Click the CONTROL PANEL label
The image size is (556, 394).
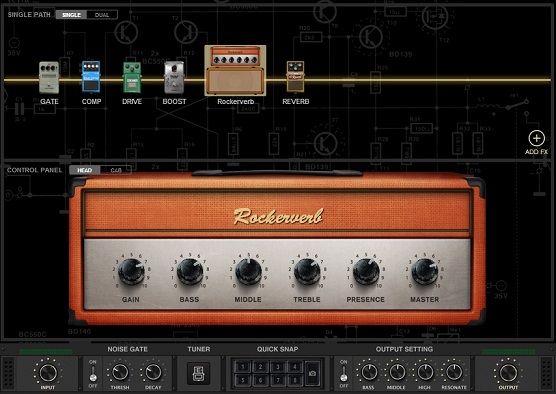point(34,170)
